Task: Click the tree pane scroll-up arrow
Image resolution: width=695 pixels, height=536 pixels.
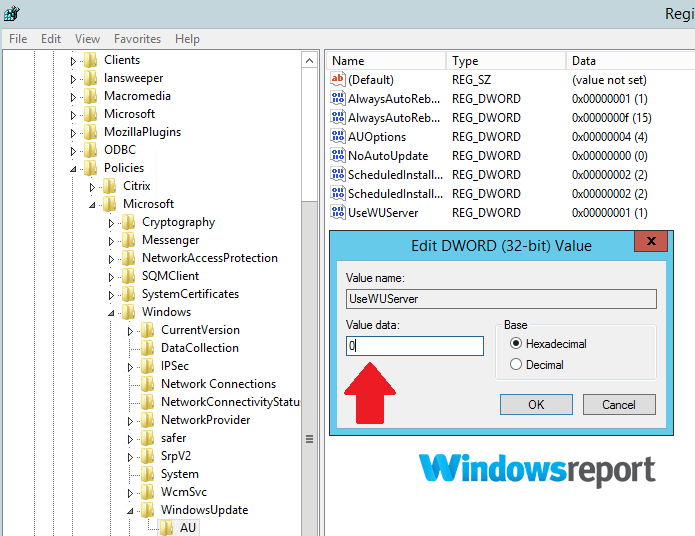Action: click(x=309, y=60)
